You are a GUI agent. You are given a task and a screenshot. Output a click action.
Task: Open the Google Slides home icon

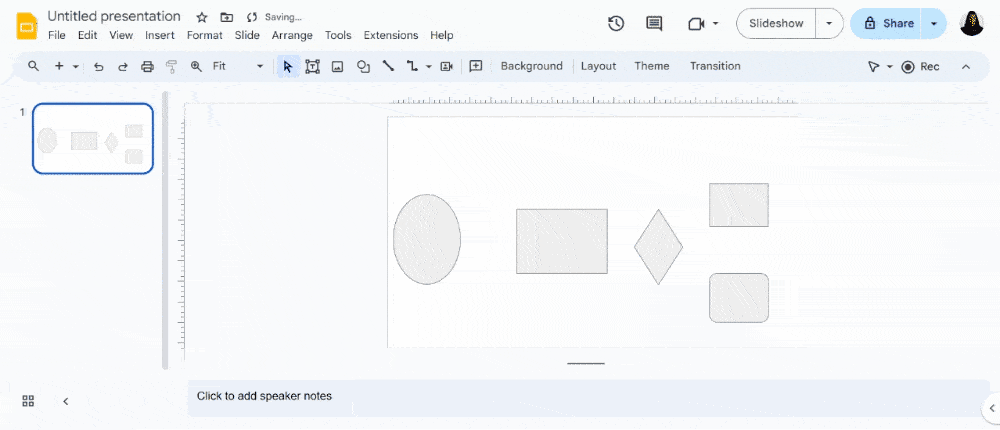coord(27,26)
